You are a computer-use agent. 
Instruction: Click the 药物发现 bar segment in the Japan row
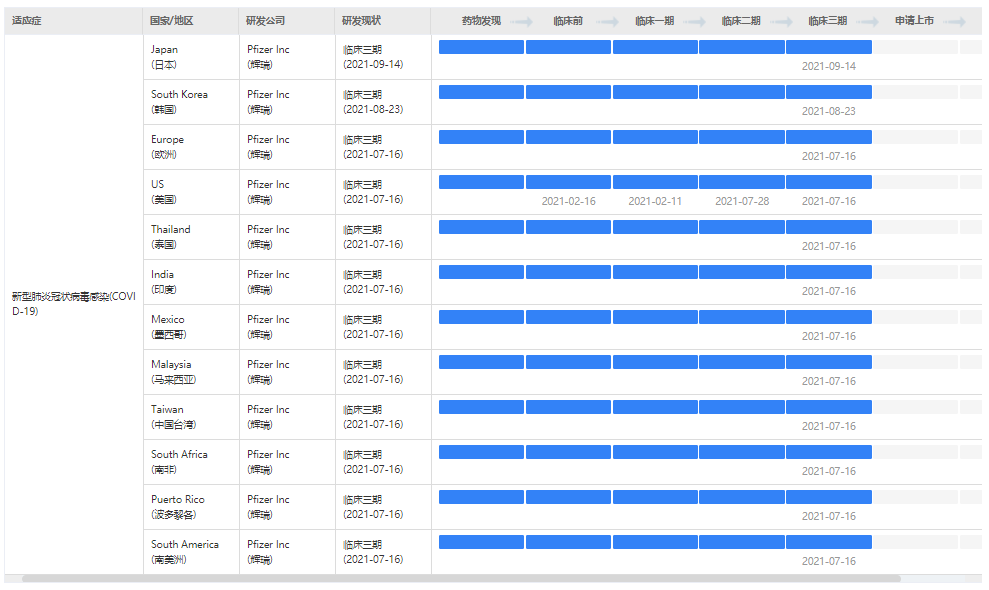(x=481, y=47)
